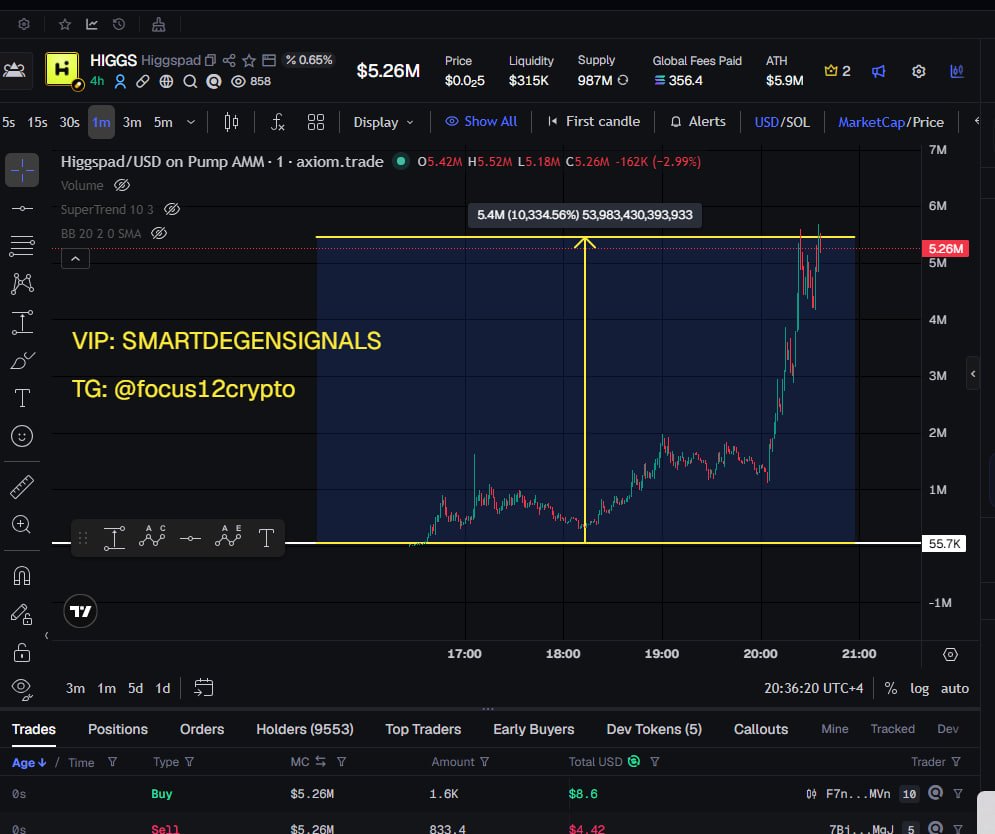Image resolution: width=995 pixels, height=834 pixels.
Task: Toggle BB 20 2 0 SMA visibility
Action: [x=159, y=234]
